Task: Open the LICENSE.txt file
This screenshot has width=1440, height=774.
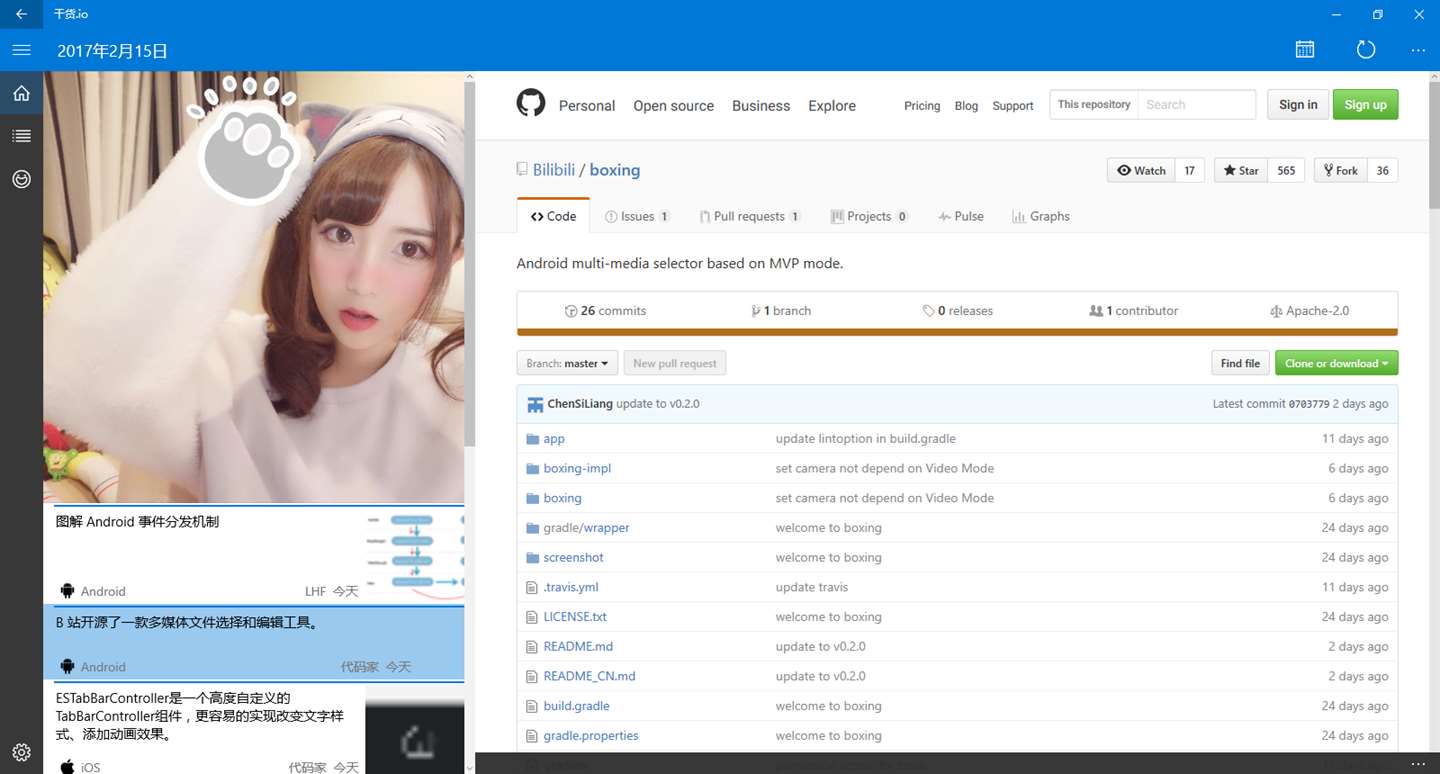Action: pyautogui.click(x=575, y=617)
